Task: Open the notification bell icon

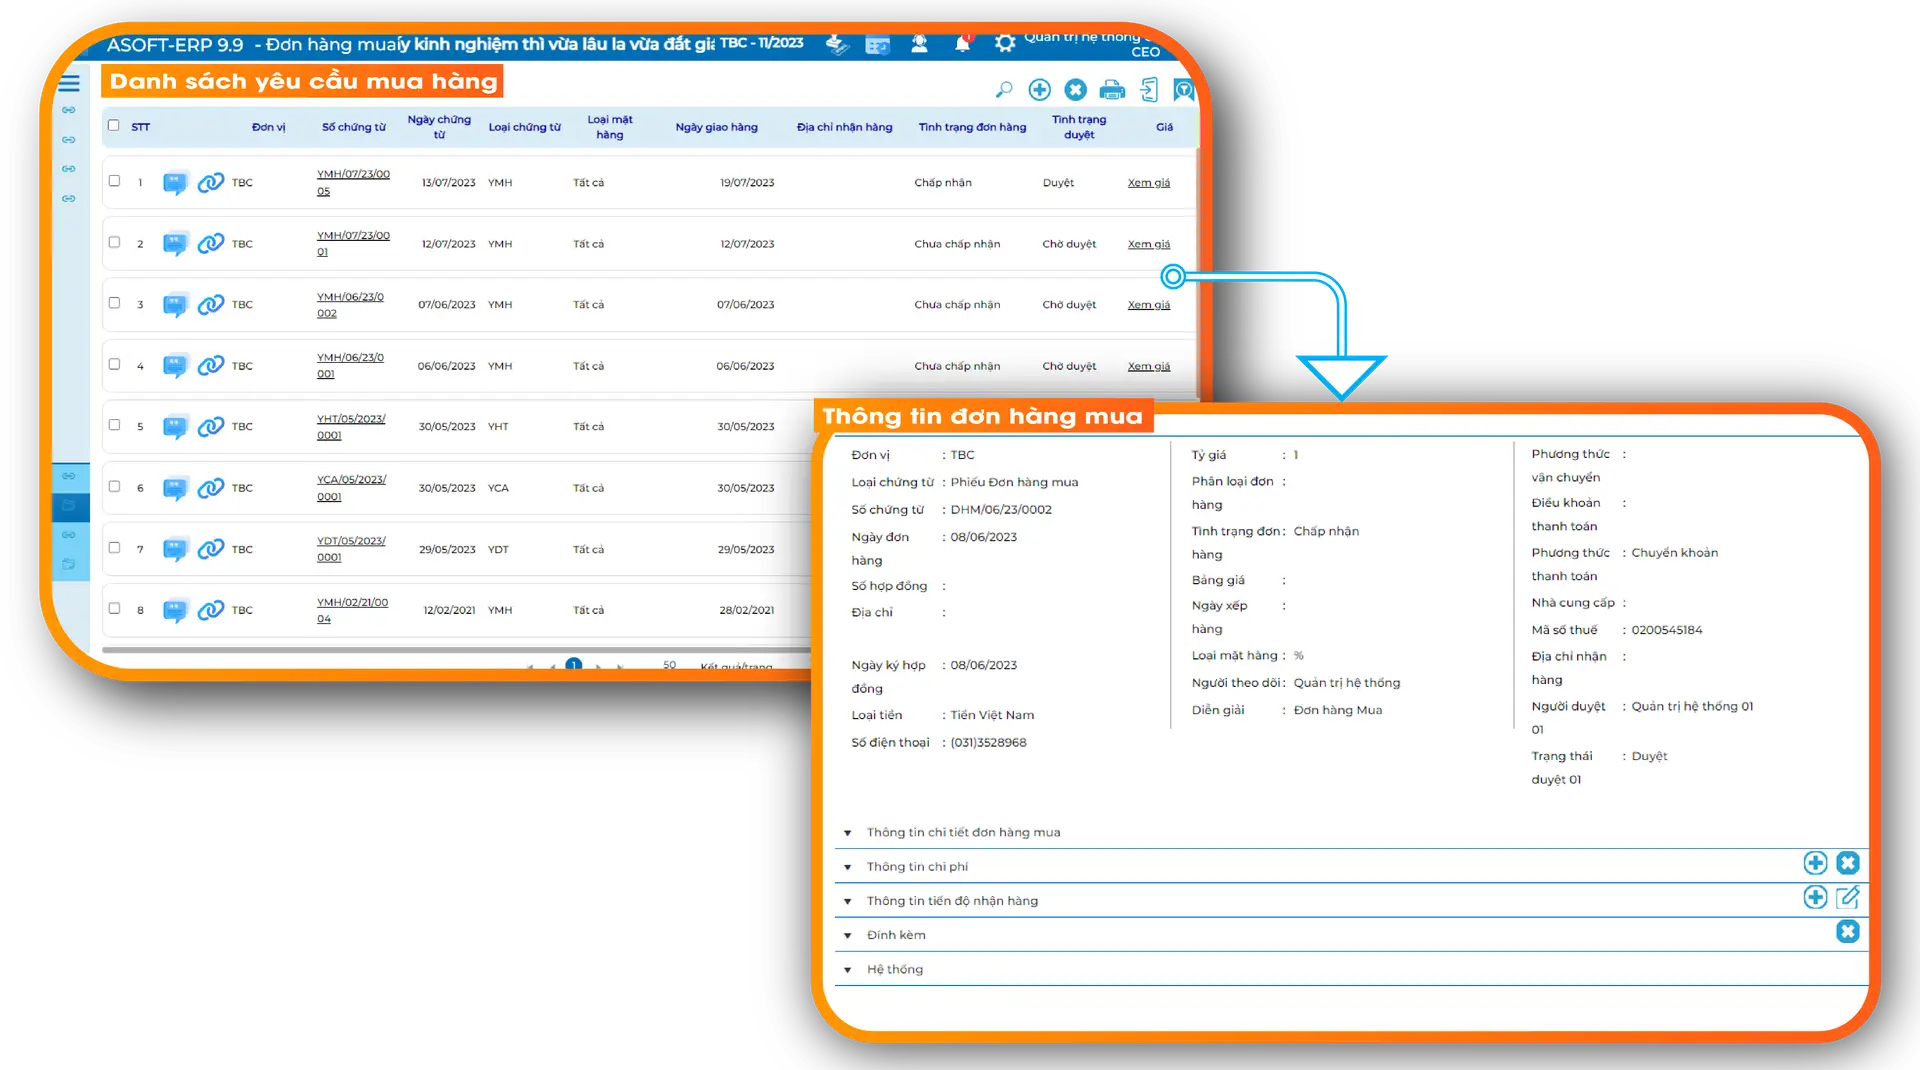Action: pyautogui.click(x=962, y=44)
